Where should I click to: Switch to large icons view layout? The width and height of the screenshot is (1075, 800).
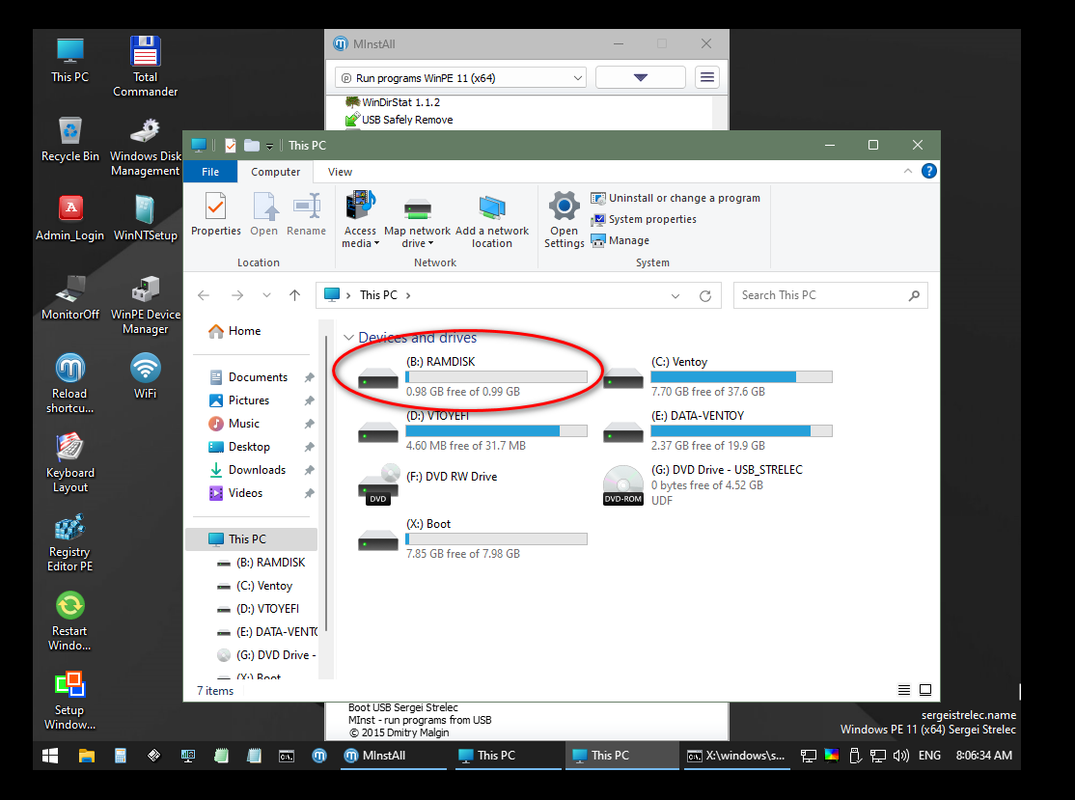(926, 690)
